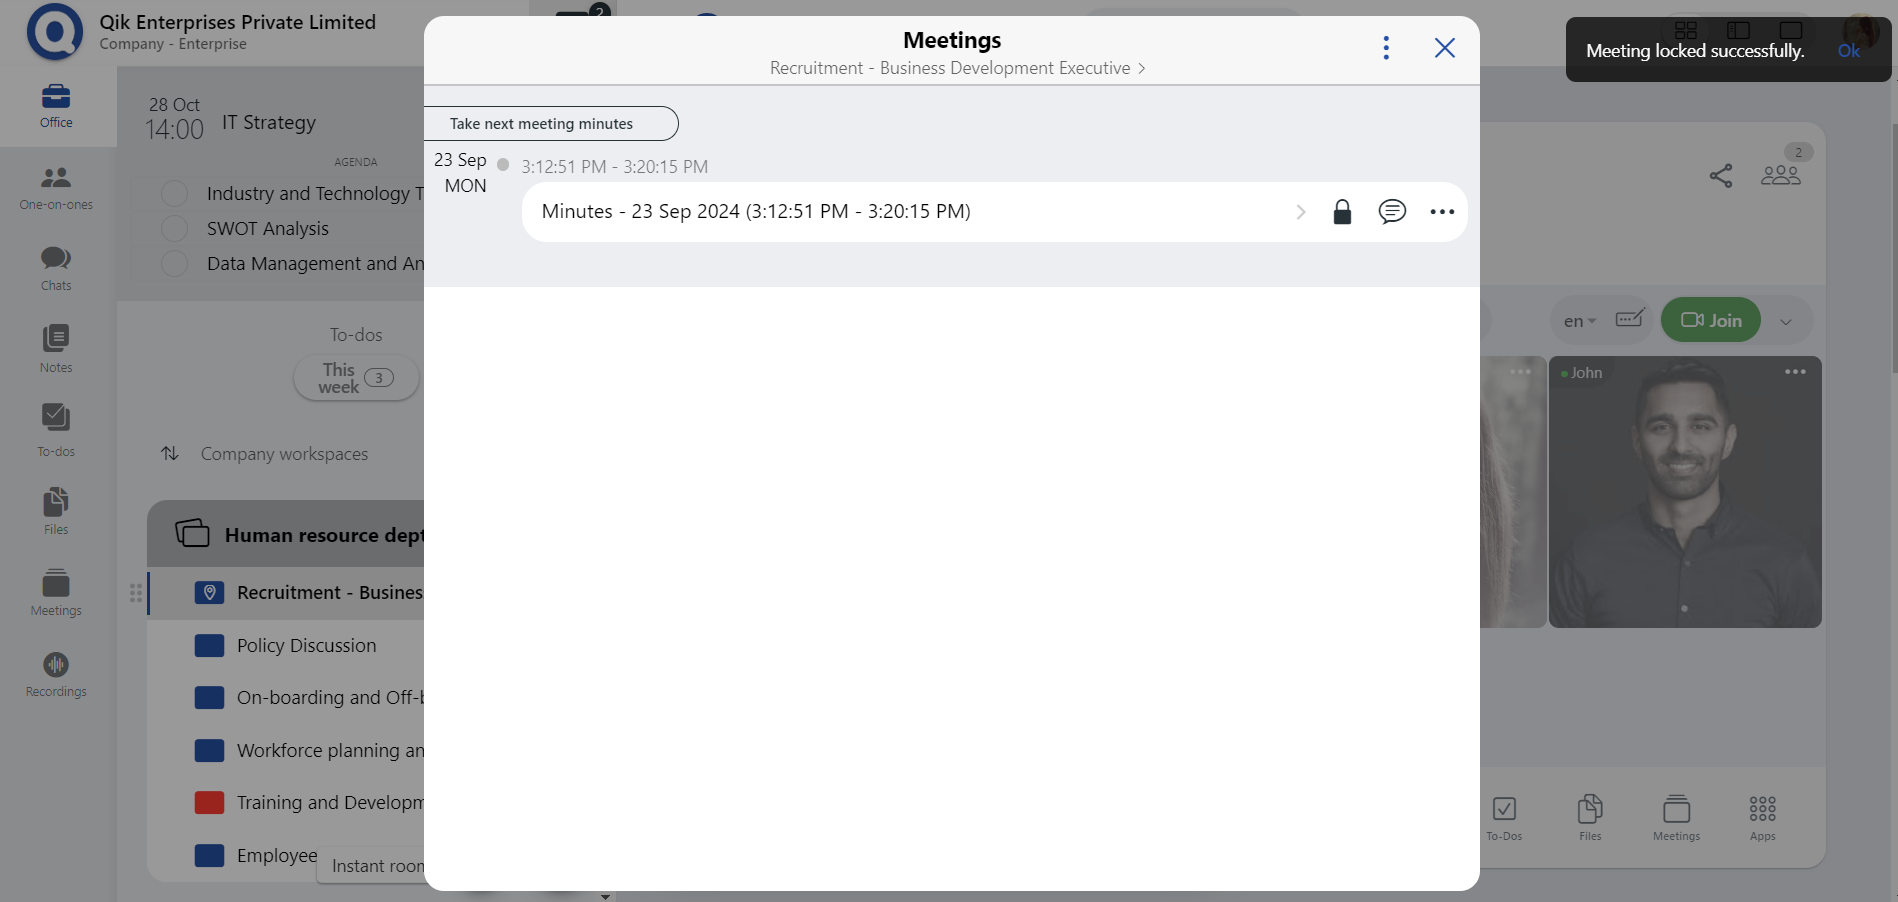Expand the chevron beside the Join button

1786,321
